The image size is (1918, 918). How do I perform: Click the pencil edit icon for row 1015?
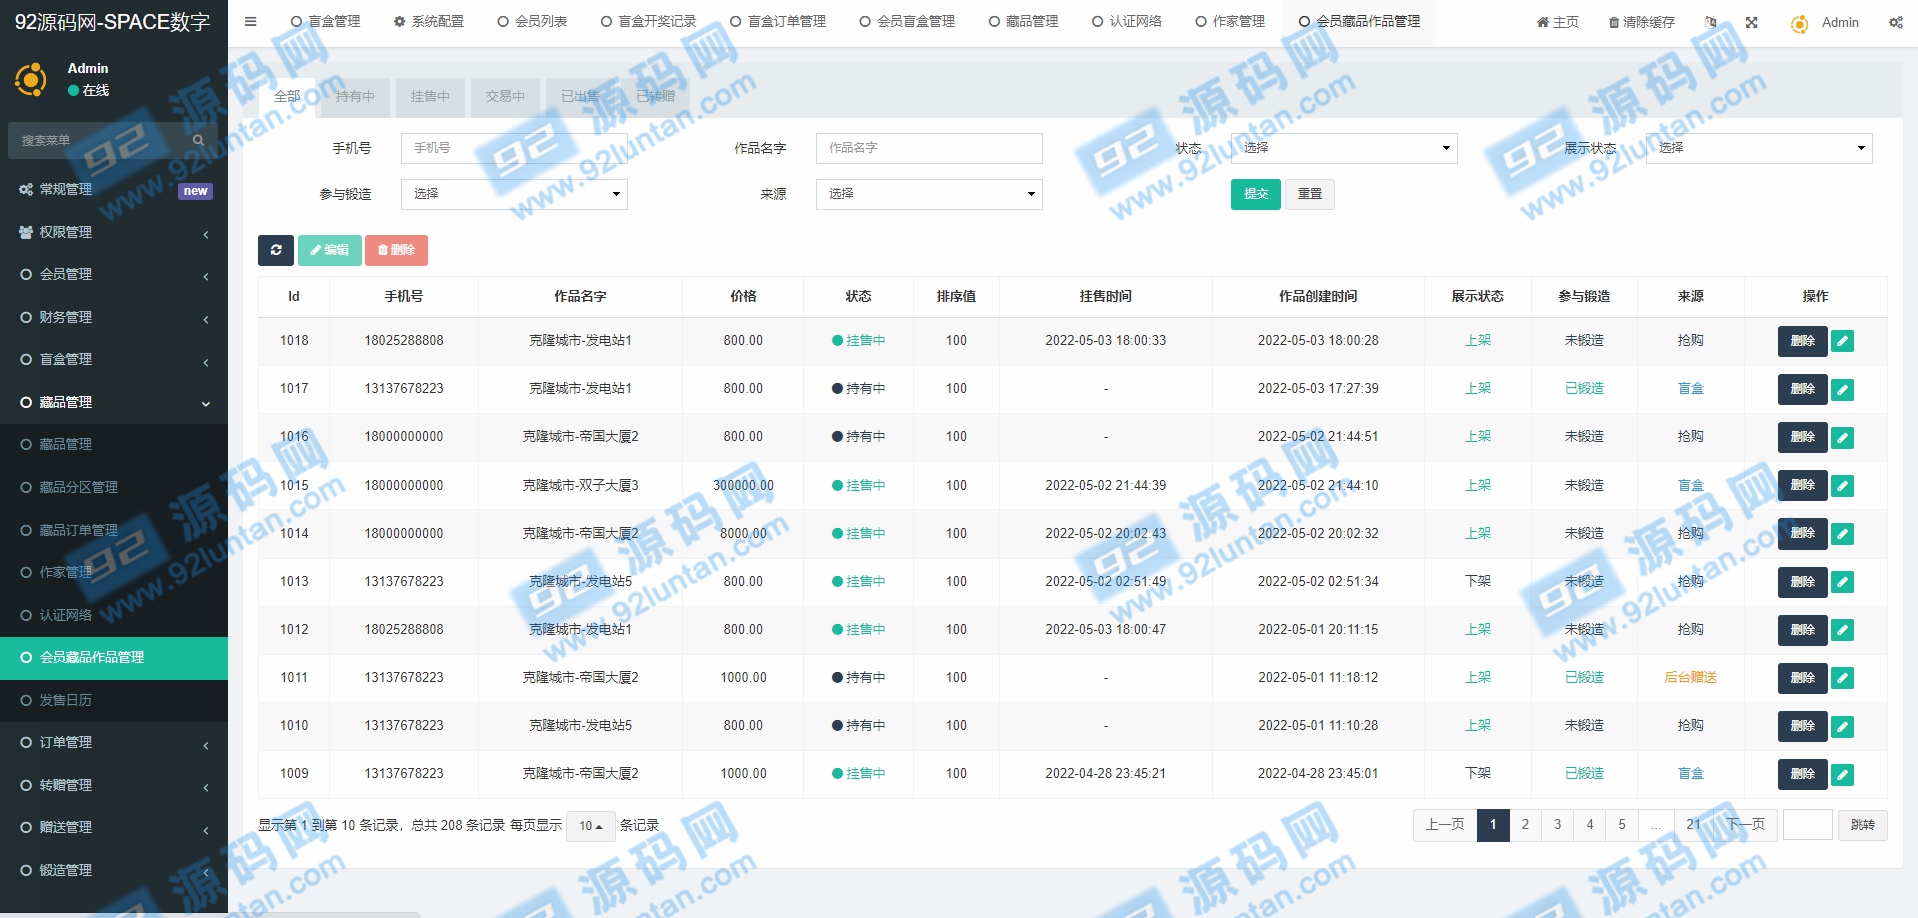coord(1842,485)
